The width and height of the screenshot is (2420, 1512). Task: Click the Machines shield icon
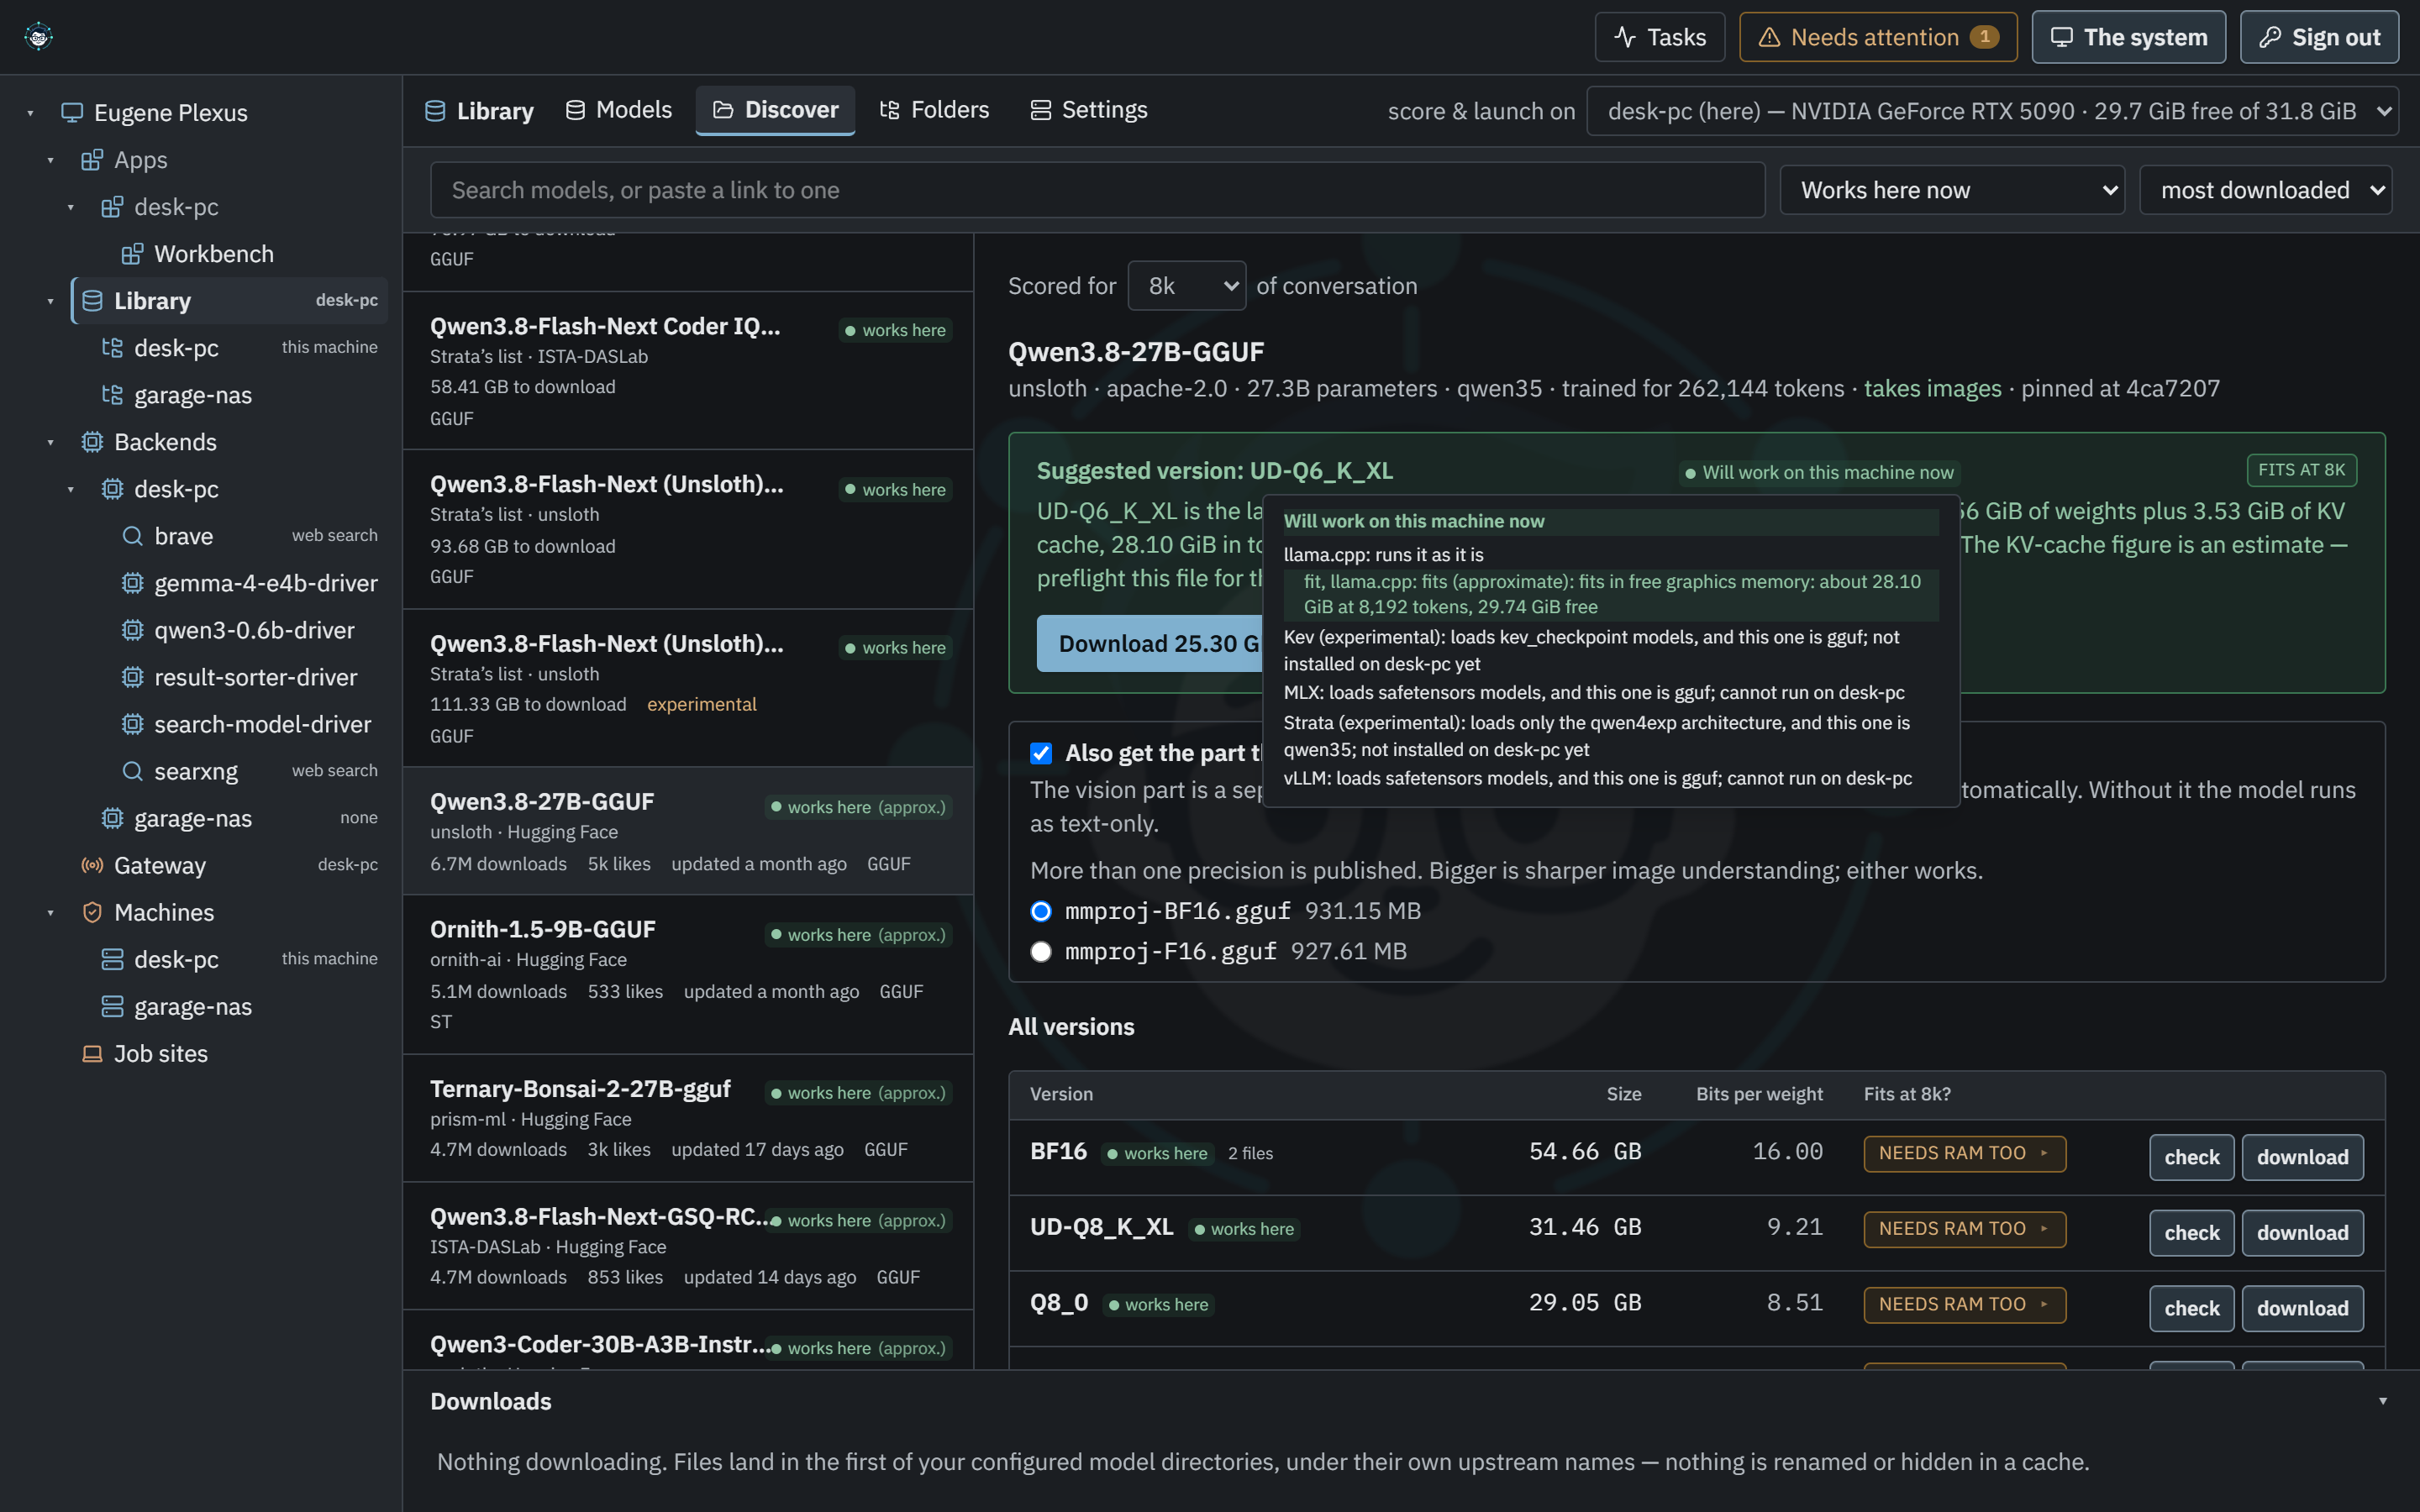pyautogui.click(x=92, y=912)
